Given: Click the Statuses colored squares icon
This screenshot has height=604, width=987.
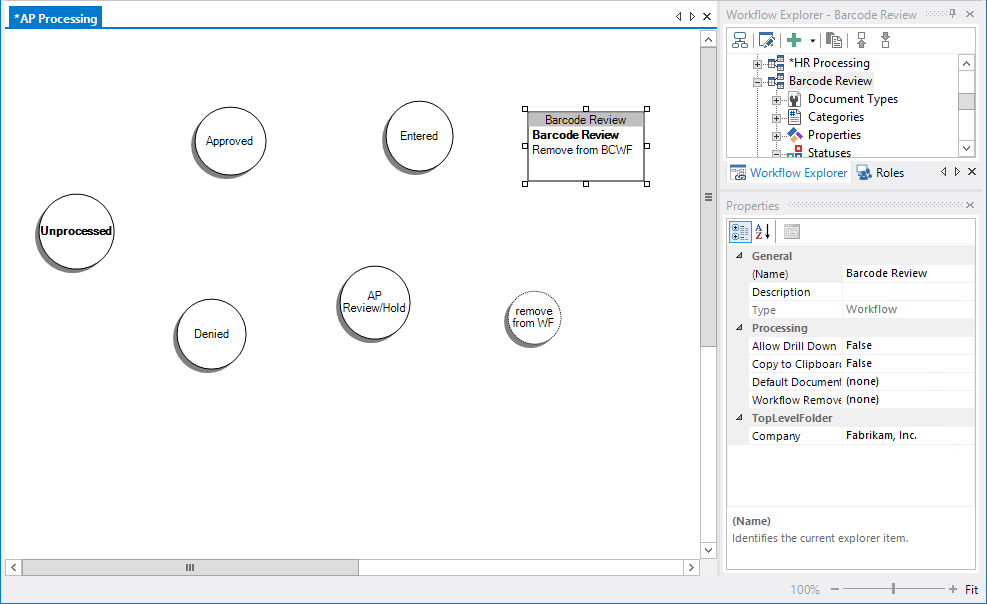Looking at the screenshot, I should 794,152.
